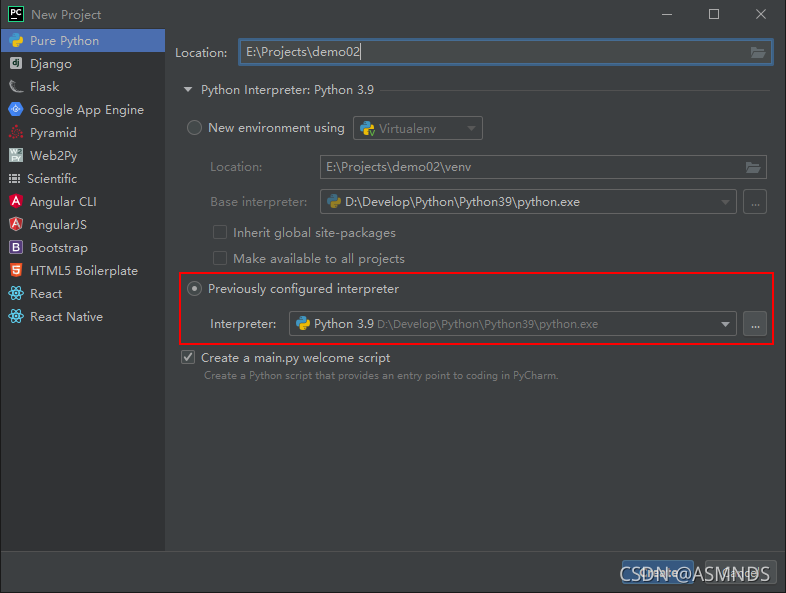Choose the Angular CLI icon
The width and height of the screenshot is (786, 593).
click(16, 202)
